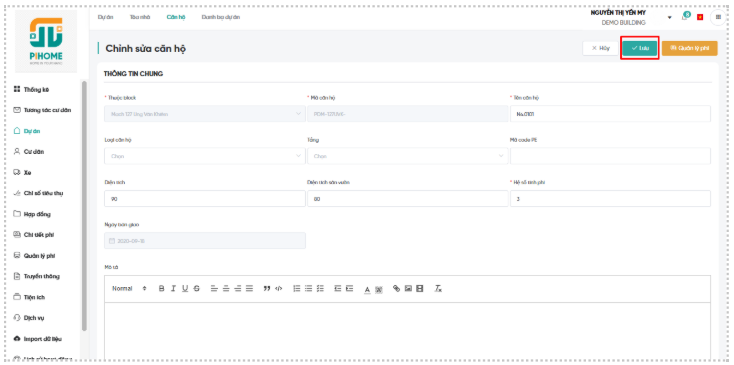
Task: Open the Loại căn hộ dropdown
Action: [205, 156]
